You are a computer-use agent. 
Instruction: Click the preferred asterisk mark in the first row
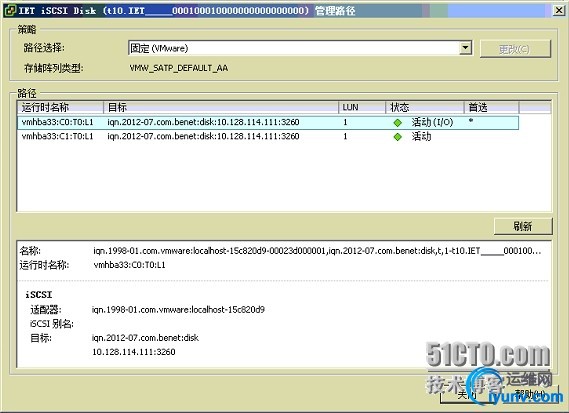point(471,120)
